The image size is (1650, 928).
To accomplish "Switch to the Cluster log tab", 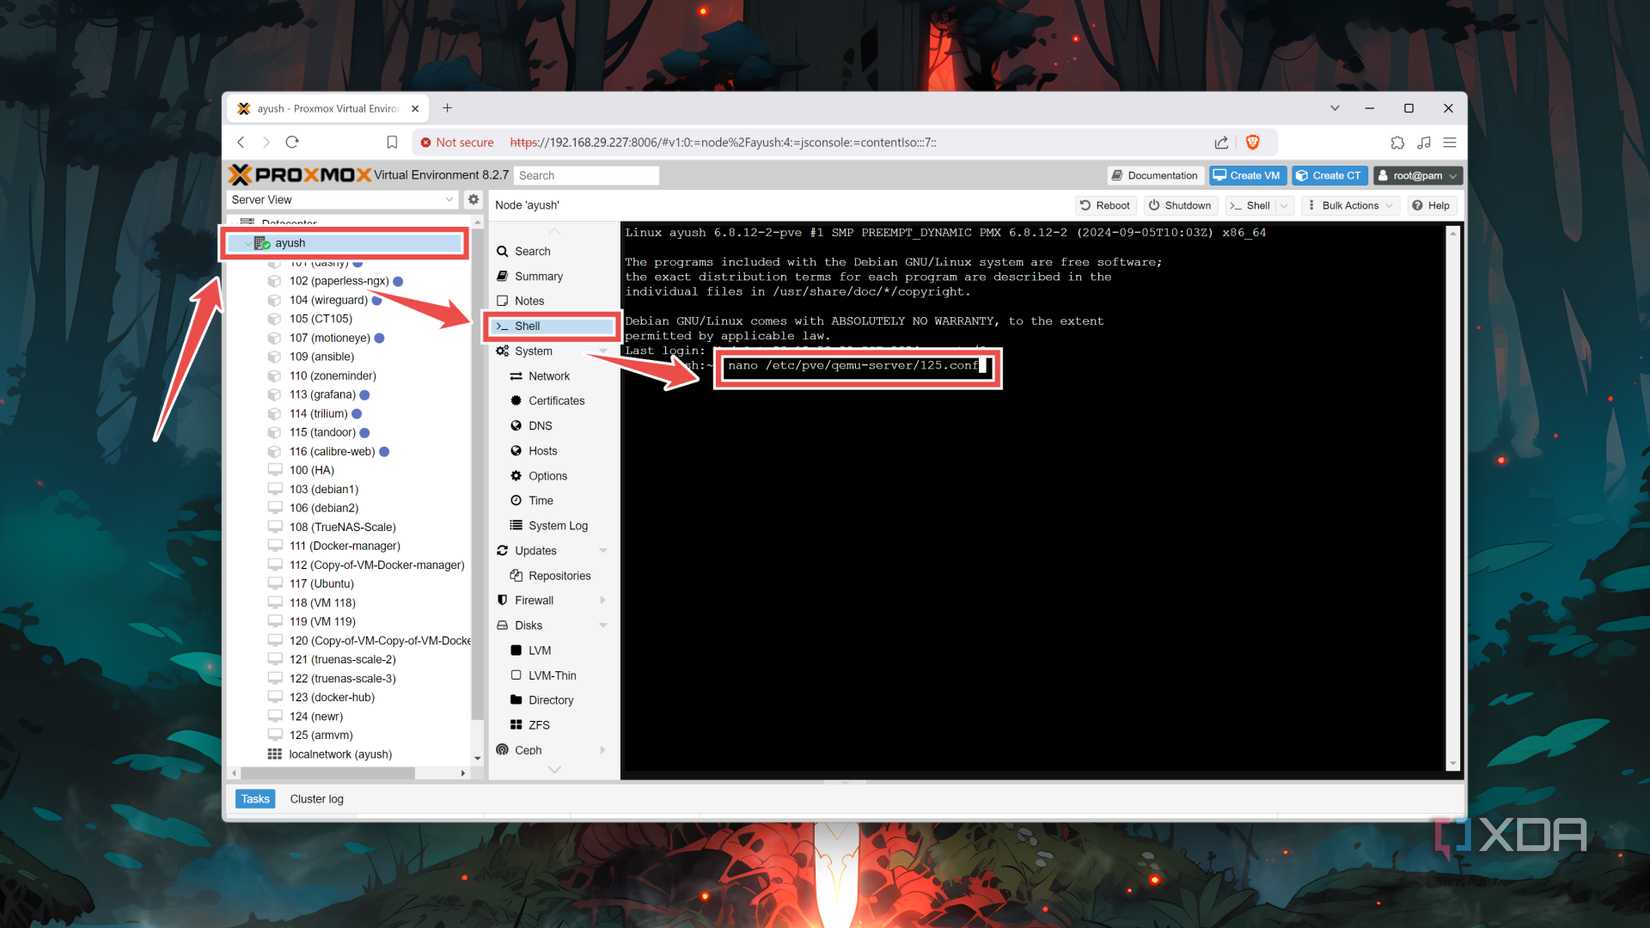I will pyautogui.click(x=316, y=799).
